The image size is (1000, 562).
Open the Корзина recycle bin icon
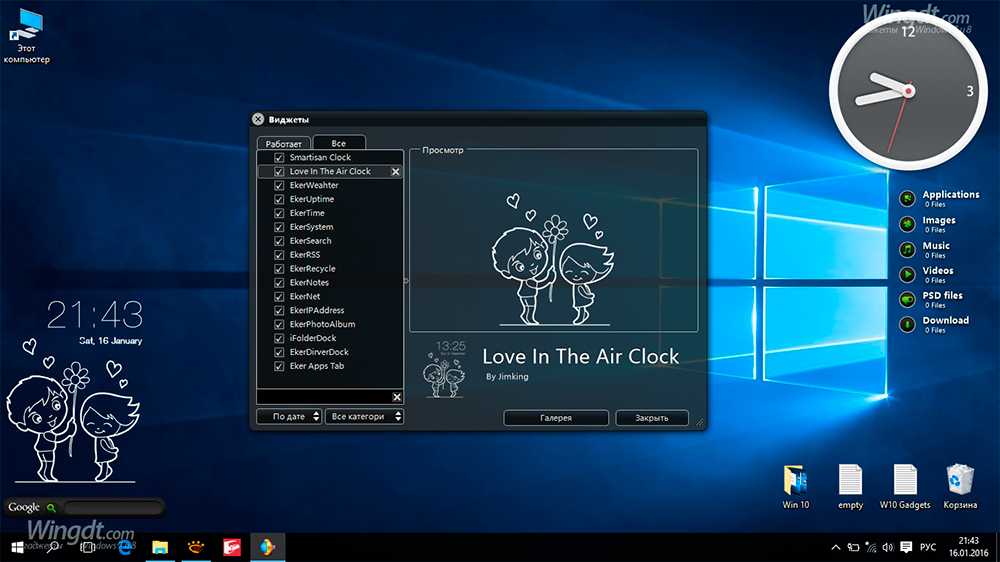[960, 481]
